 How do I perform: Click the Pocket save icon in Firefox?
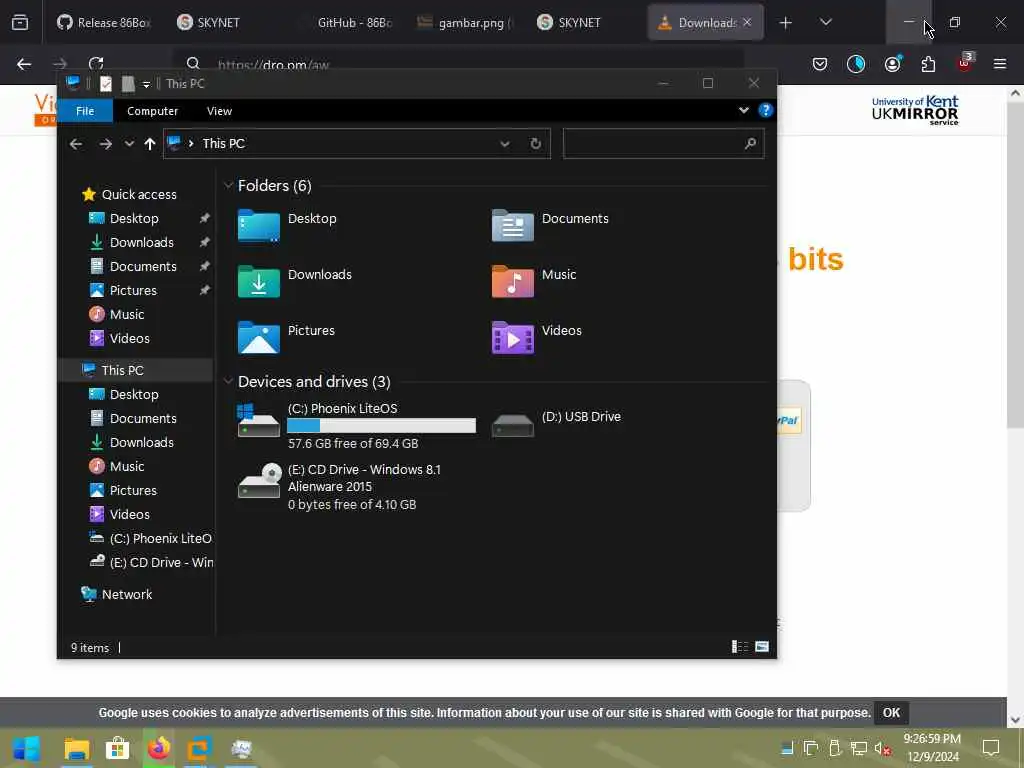point(820,63)
